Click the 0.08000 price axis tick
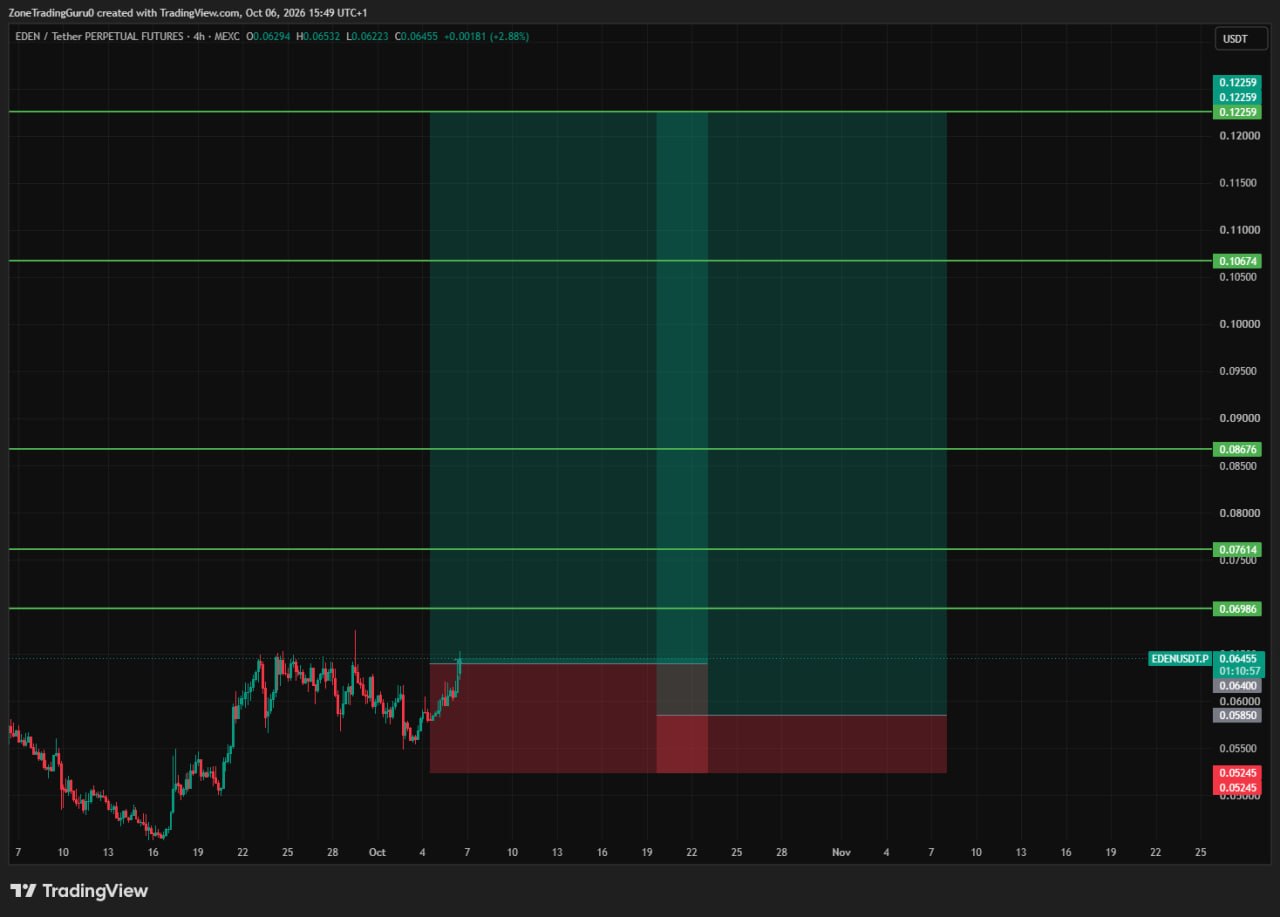1280x917 pixels. [1238, 513]
